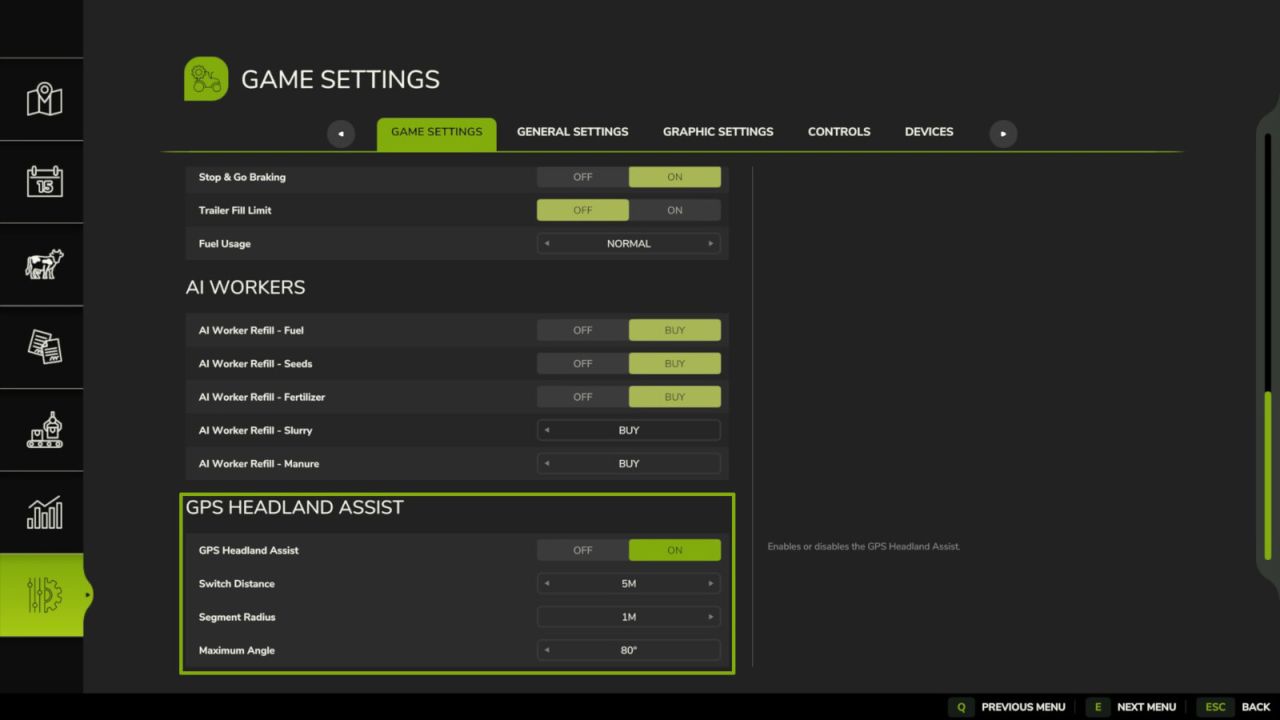Open the contracts panel icon

click(x=42, y=347)
